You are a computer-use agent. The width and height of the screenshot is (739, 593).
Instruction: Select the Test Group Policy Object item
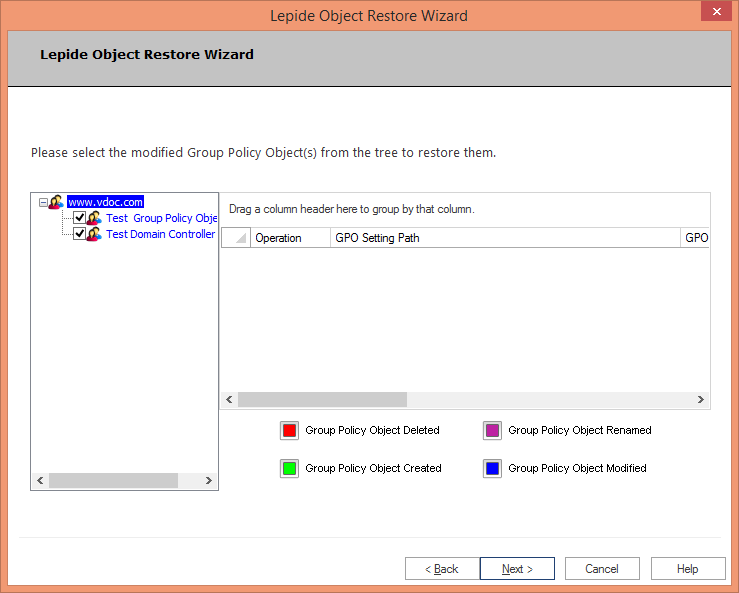tap(161, 218)
